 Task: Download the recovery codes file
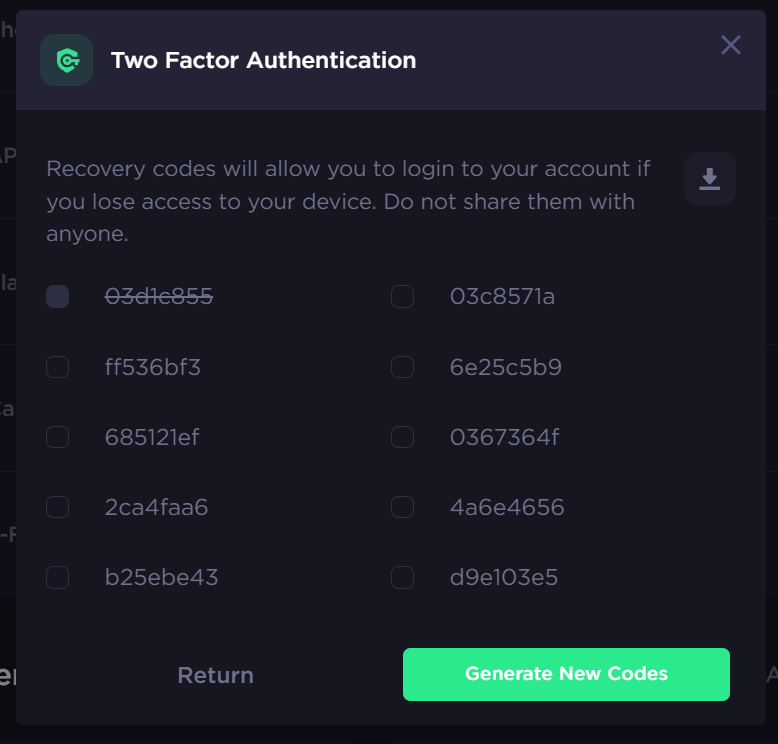point(710,179)
